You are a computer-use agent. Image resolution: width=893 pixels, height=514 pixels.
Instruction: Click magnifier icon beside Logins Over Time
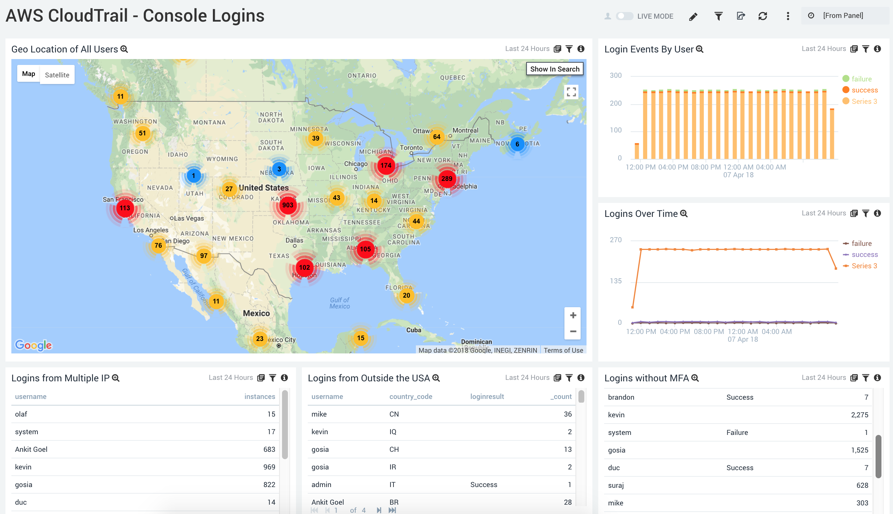tap(684, 214)
